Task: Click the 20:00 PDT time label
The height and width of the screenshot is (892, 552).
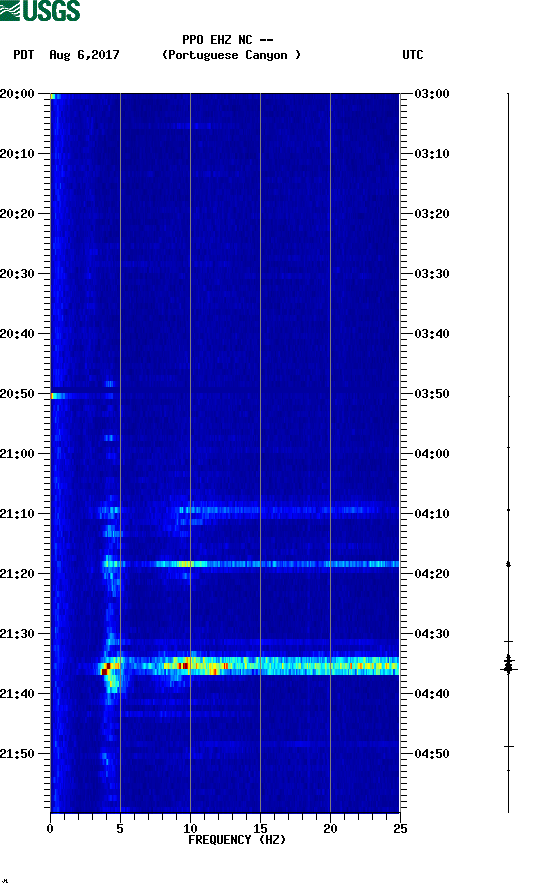Action: point(17,94)
